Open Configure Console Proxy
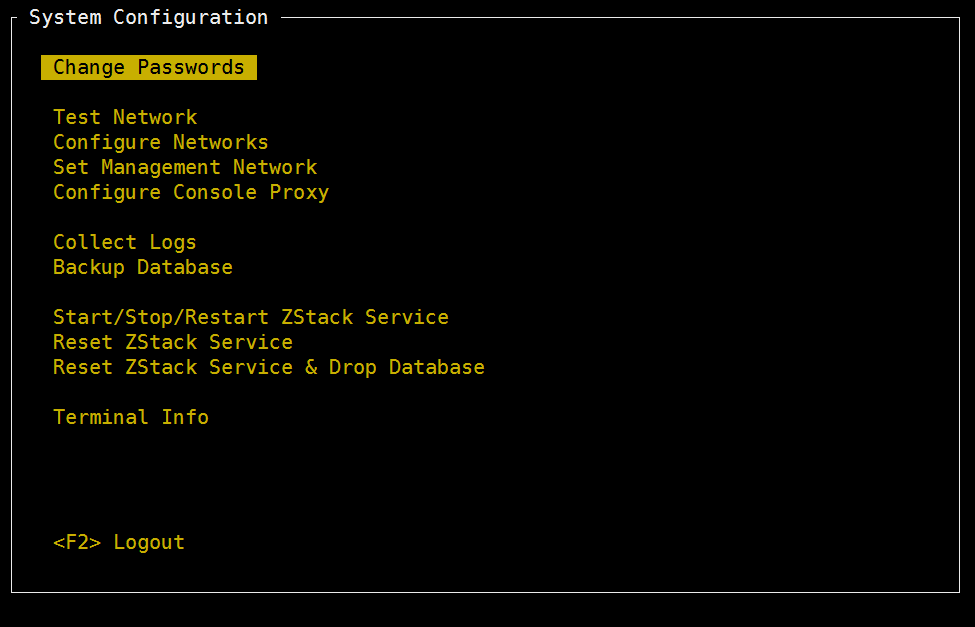The width and height of the screenshot is (975, 627). point(191,192)
